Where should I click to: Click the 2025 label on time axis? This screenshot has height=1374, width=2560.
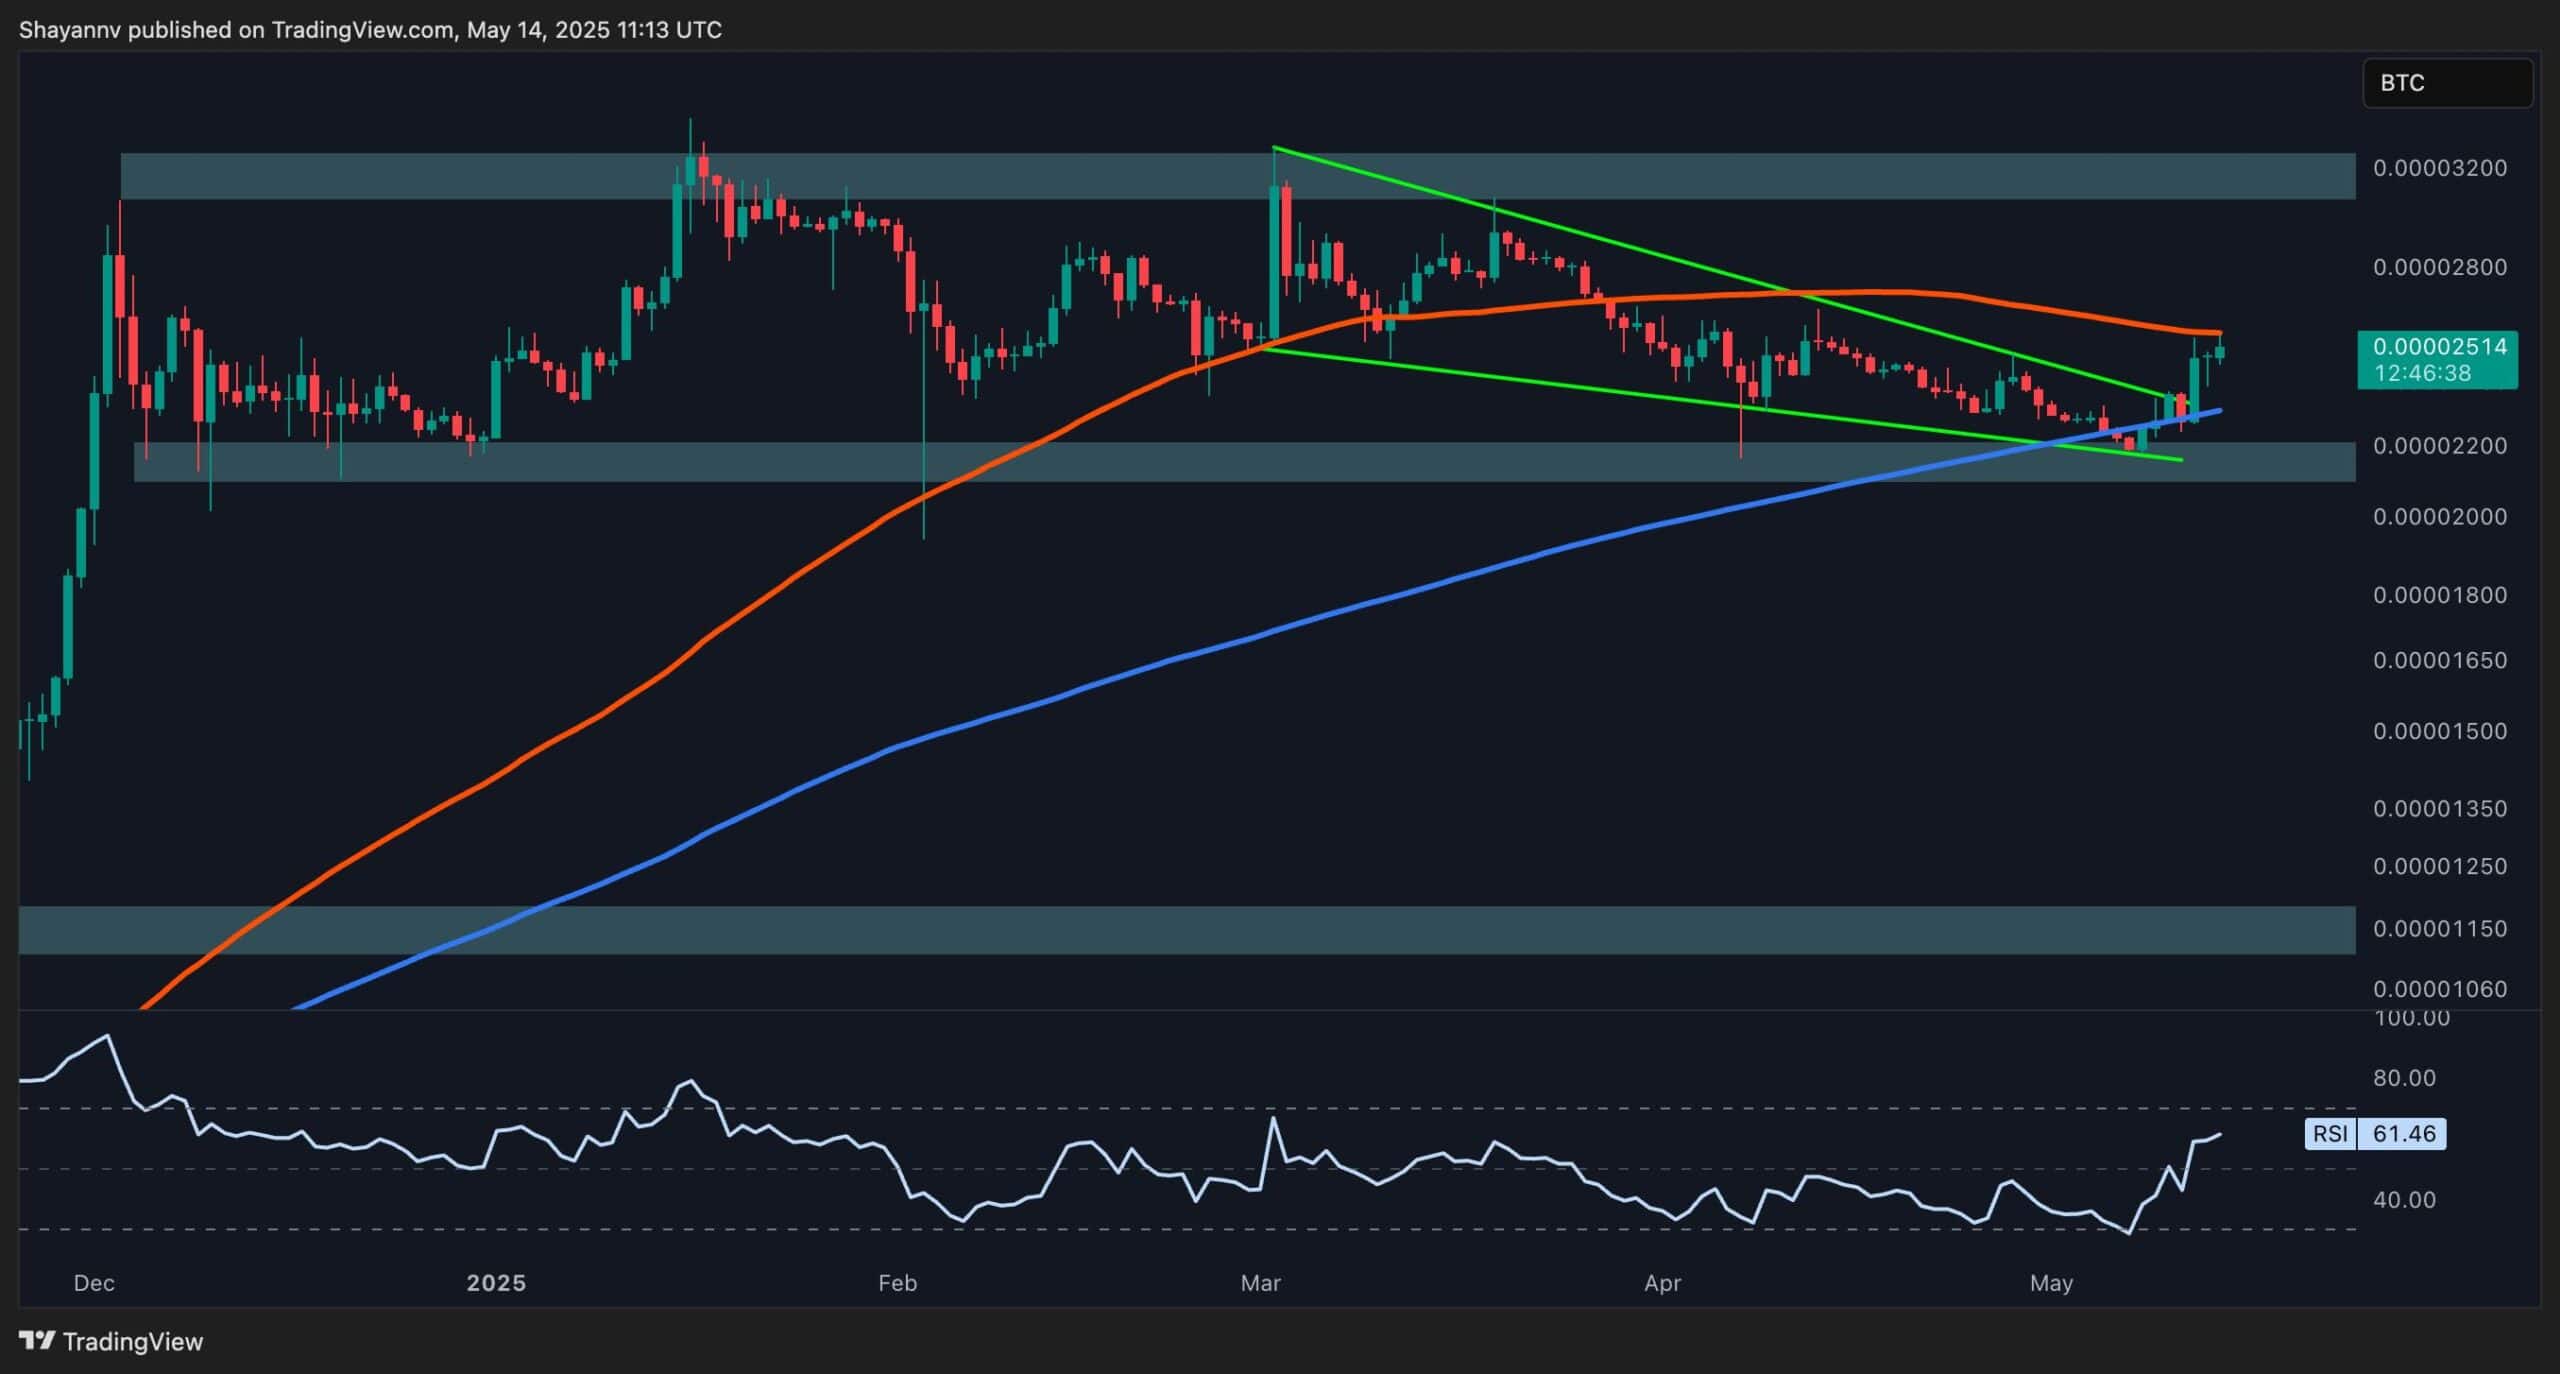(496, 1283)
